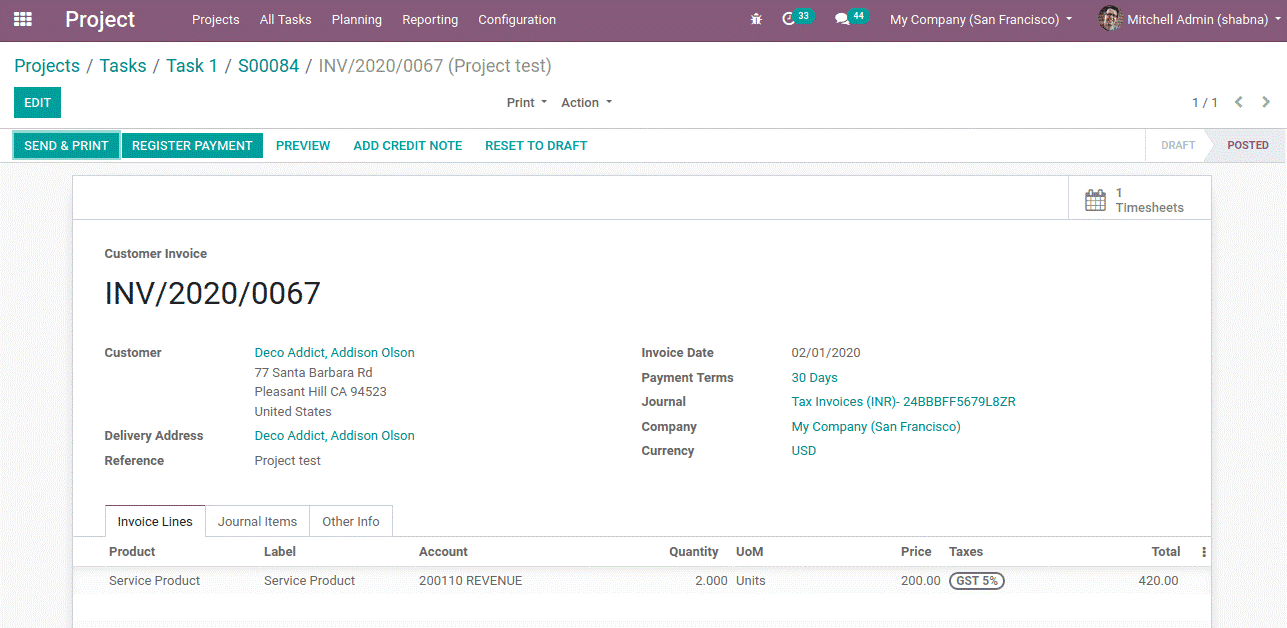Go to next record arrow
This screenshot has width=1287, height=628.
tap(1266, 102)
